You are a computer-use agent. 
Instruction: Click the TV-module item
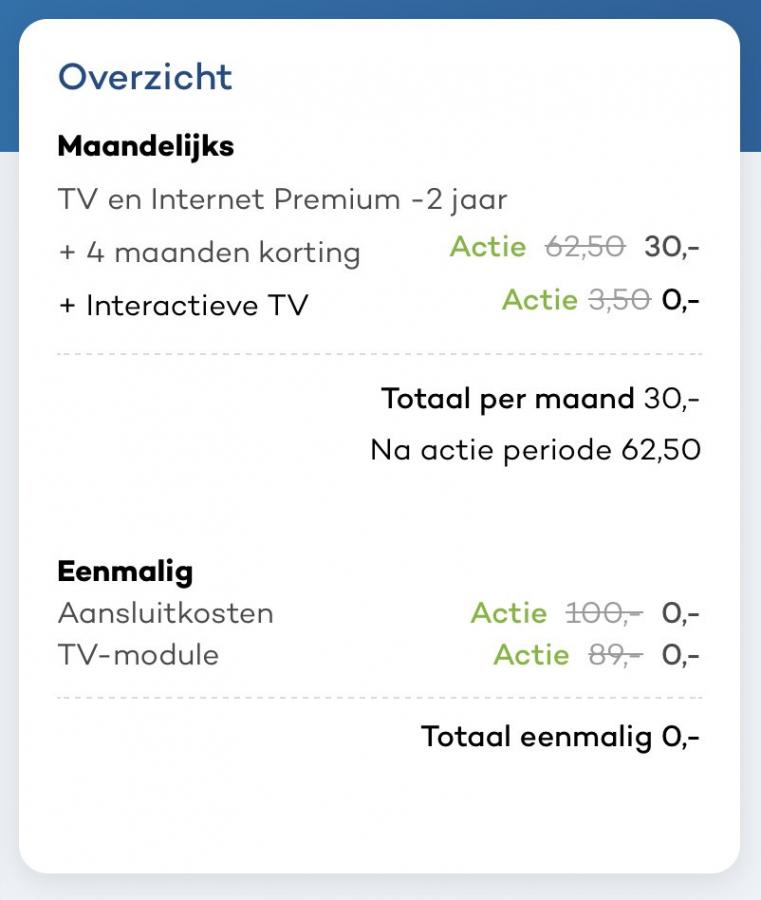[138, 654]
